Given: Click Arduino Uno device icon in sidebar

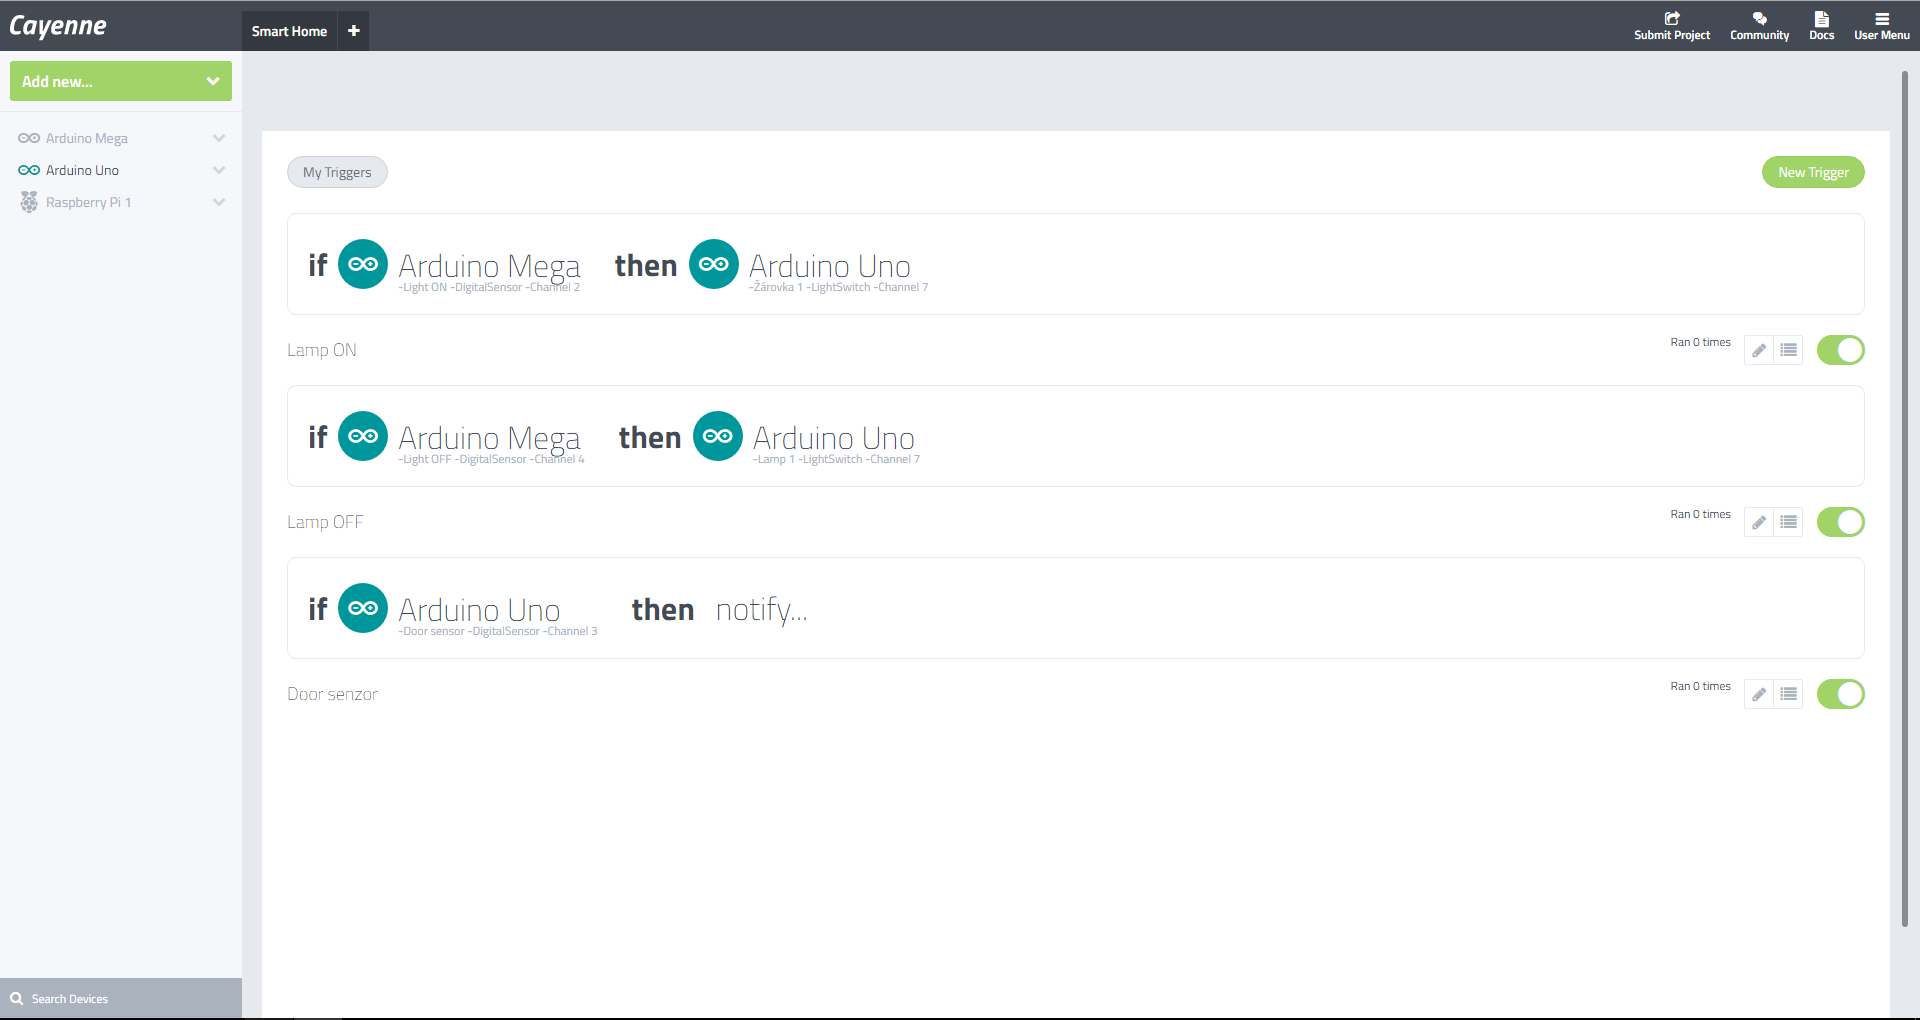Looking at the screenshot, I should pos(29,170).
